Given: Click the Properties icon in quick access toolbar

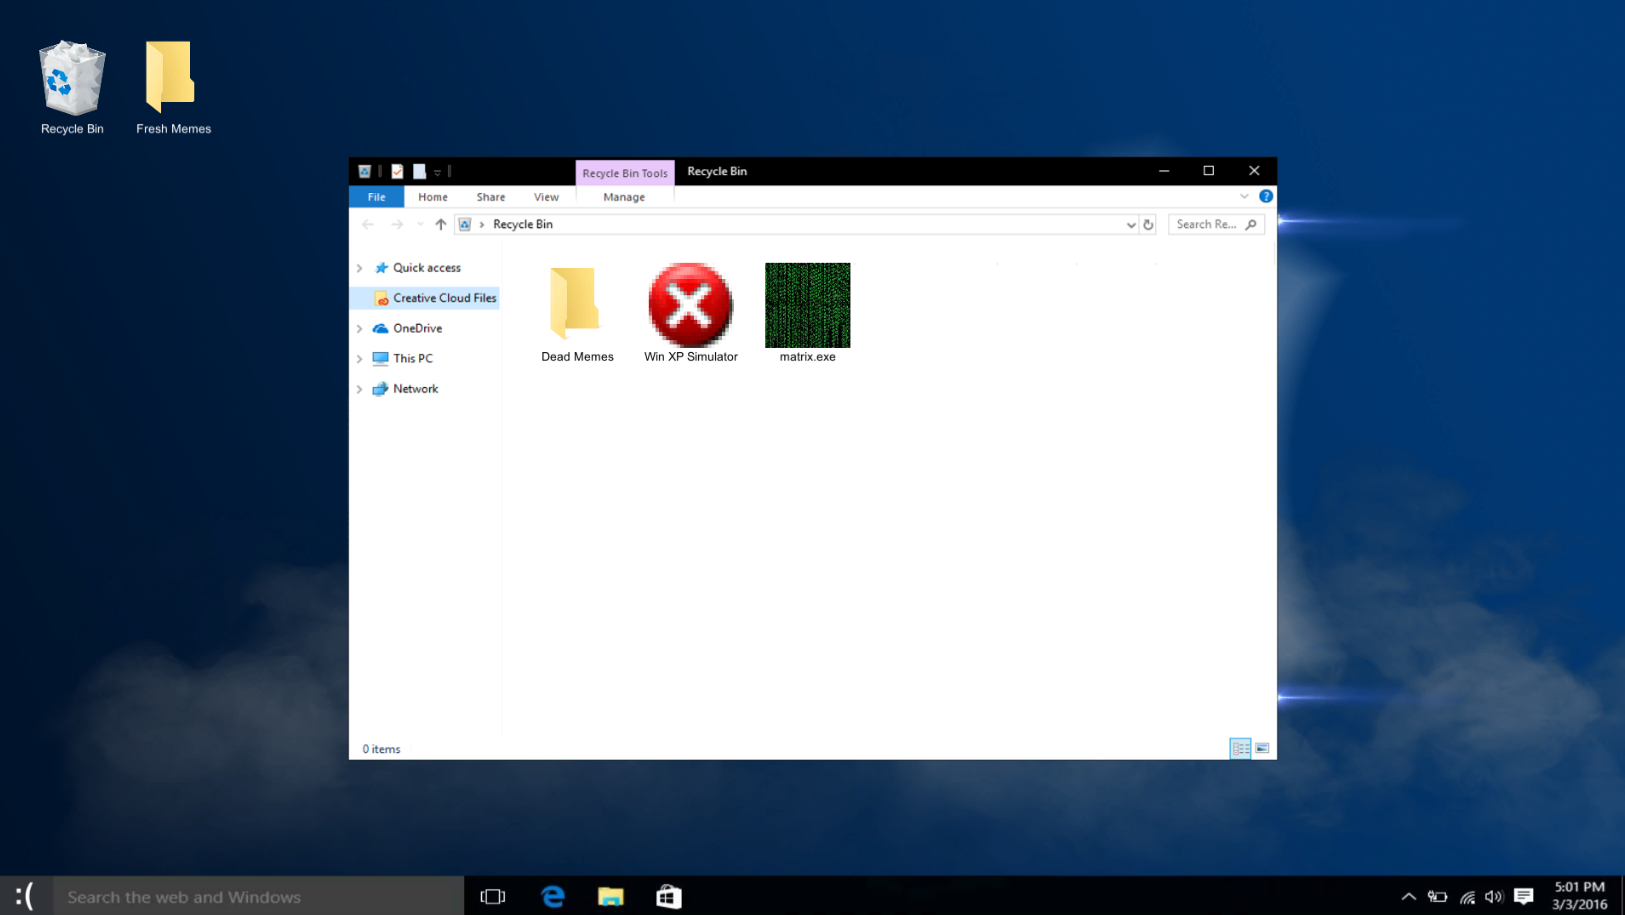Looking at the screenshot, I should [x=397, y=171].
